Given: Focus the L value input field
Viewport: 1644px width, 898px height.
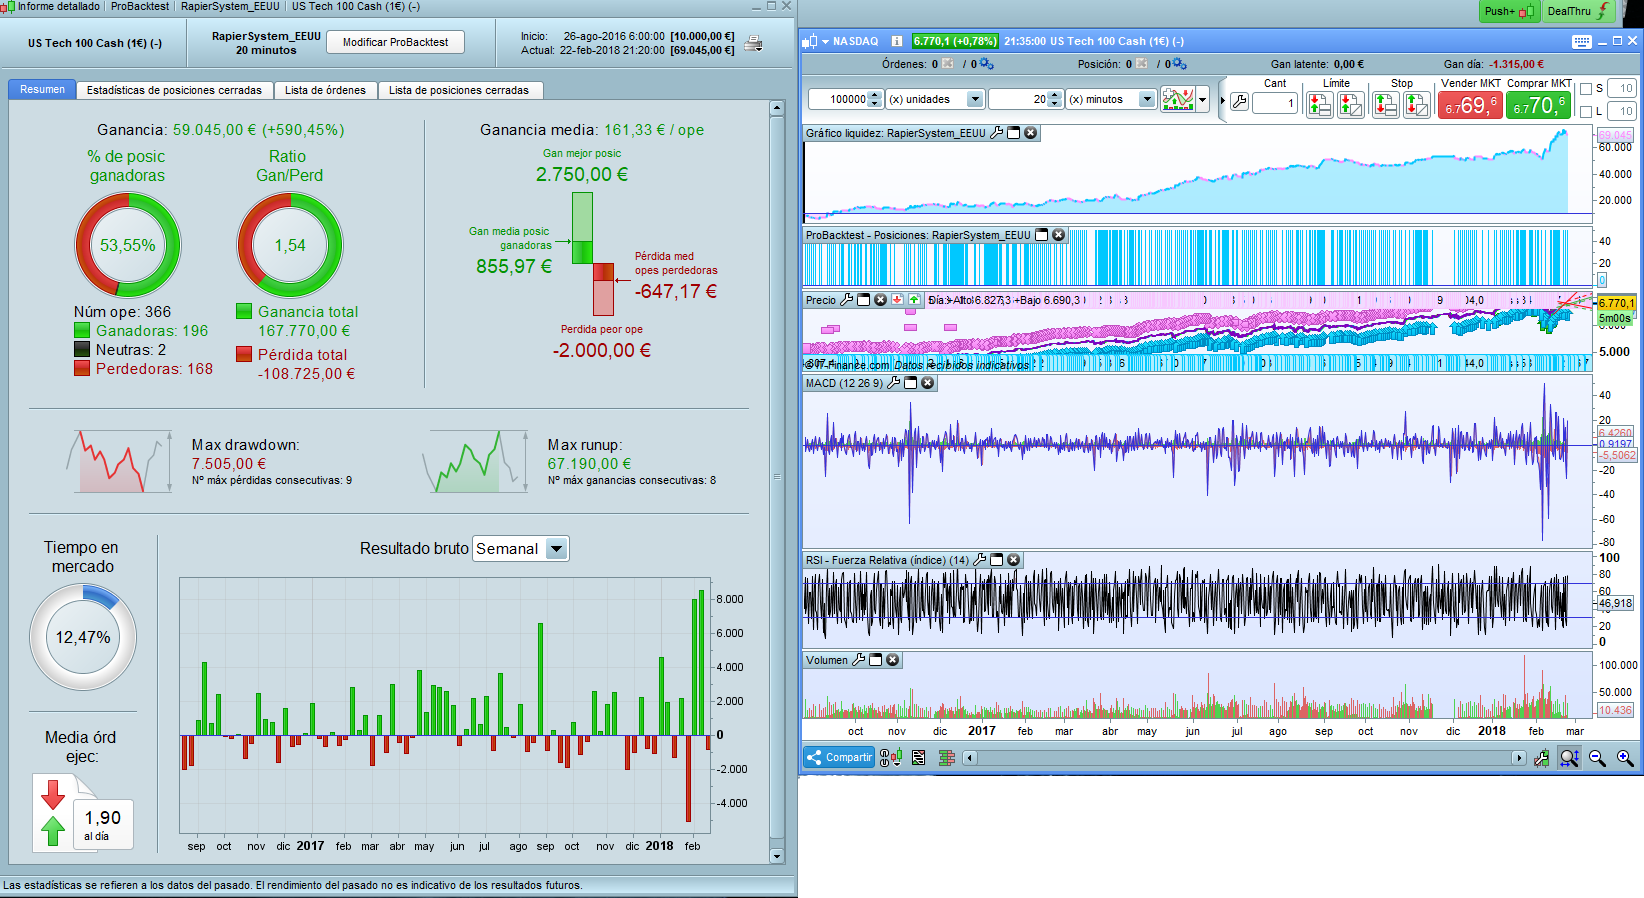Looking at the screenshot, I should click(x=1622, y=111).
